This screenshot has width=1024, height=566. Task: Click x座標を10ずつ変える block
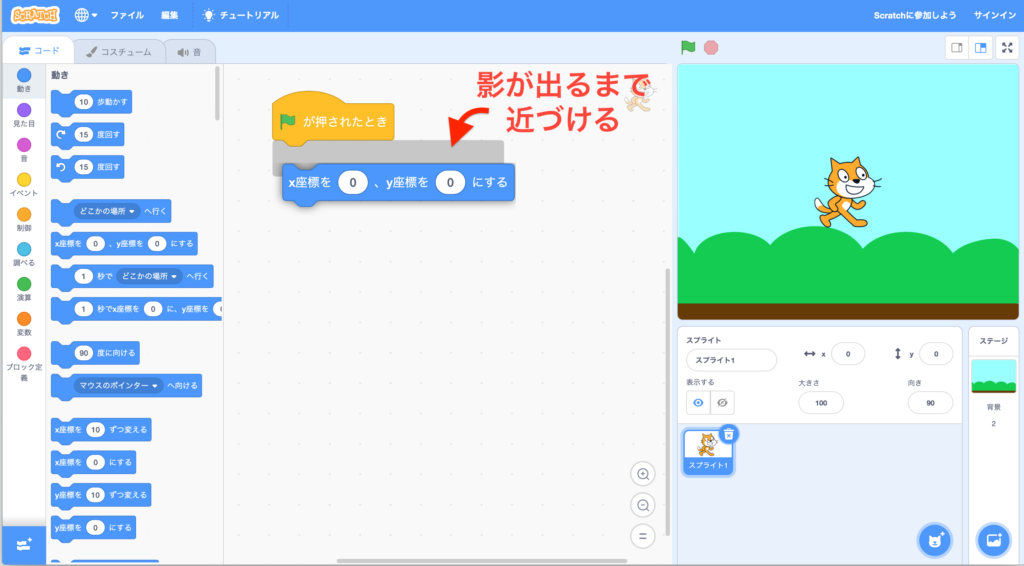(x=101, y=430)
